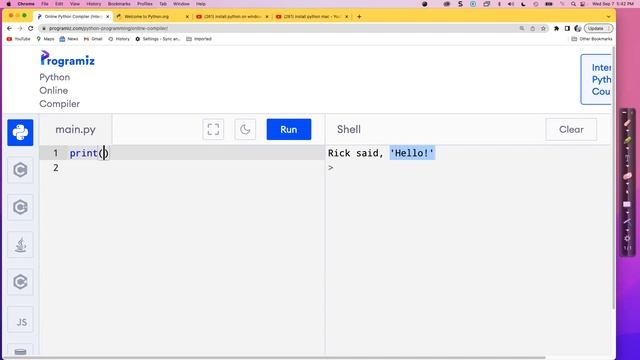The image size is (640, 360).
Task: Click the 'Rick said,' shell output
Action: point(356,153)
